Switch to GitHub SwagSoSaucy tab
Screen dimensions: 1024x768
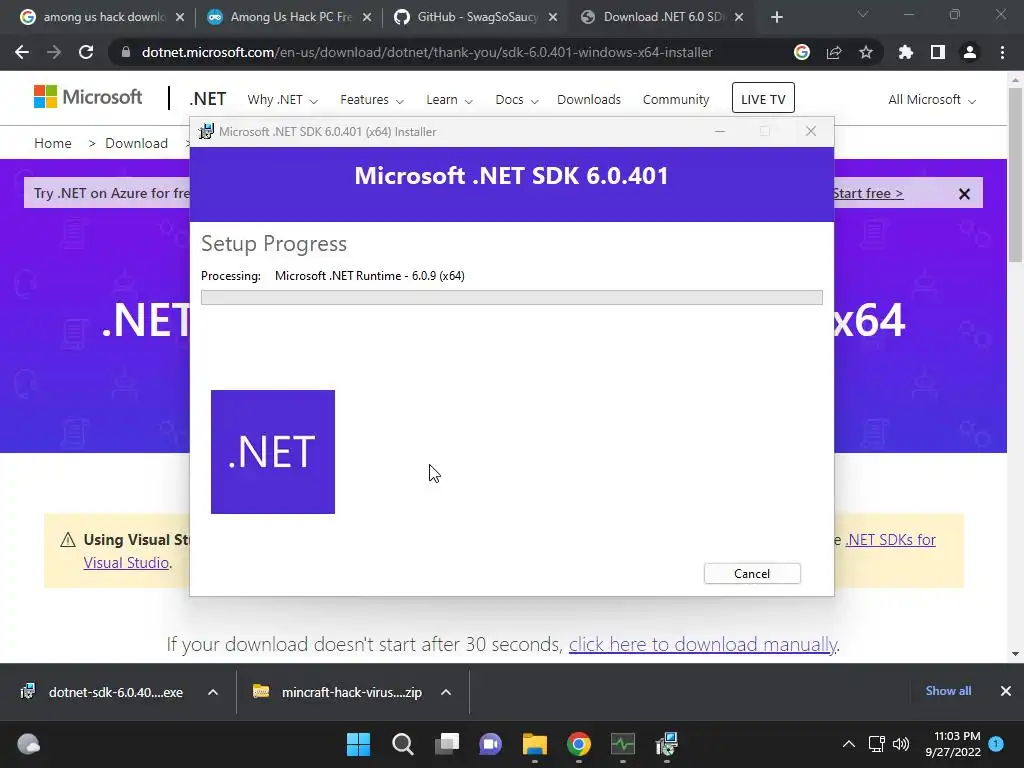[x=476, y=17]
